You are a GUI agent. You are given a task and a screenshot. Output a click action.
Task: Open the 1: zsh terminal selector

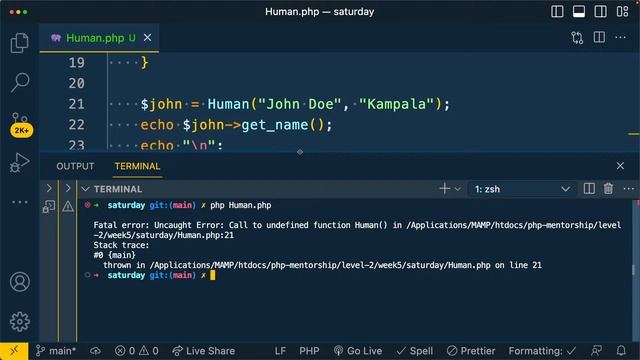pos(521,189)
